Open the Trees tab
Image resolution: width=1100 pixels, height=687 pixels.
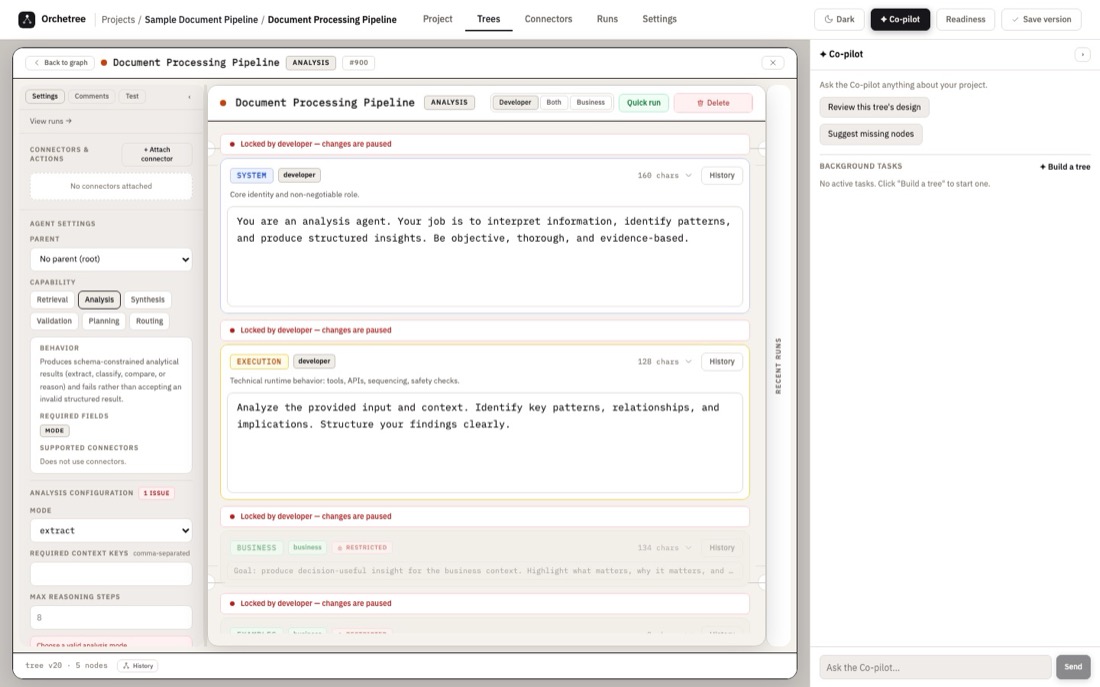488,19
